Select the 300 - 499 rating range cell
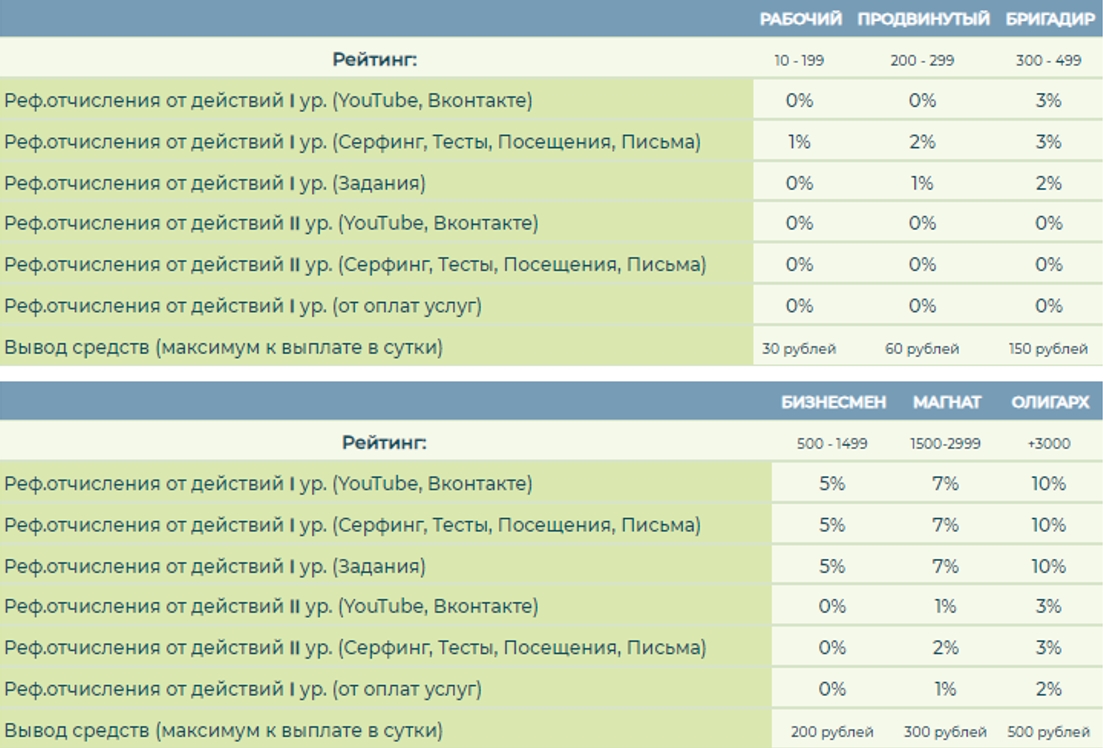The width and height of the screenshot is (1103, 748). [x=1048, y=61]
